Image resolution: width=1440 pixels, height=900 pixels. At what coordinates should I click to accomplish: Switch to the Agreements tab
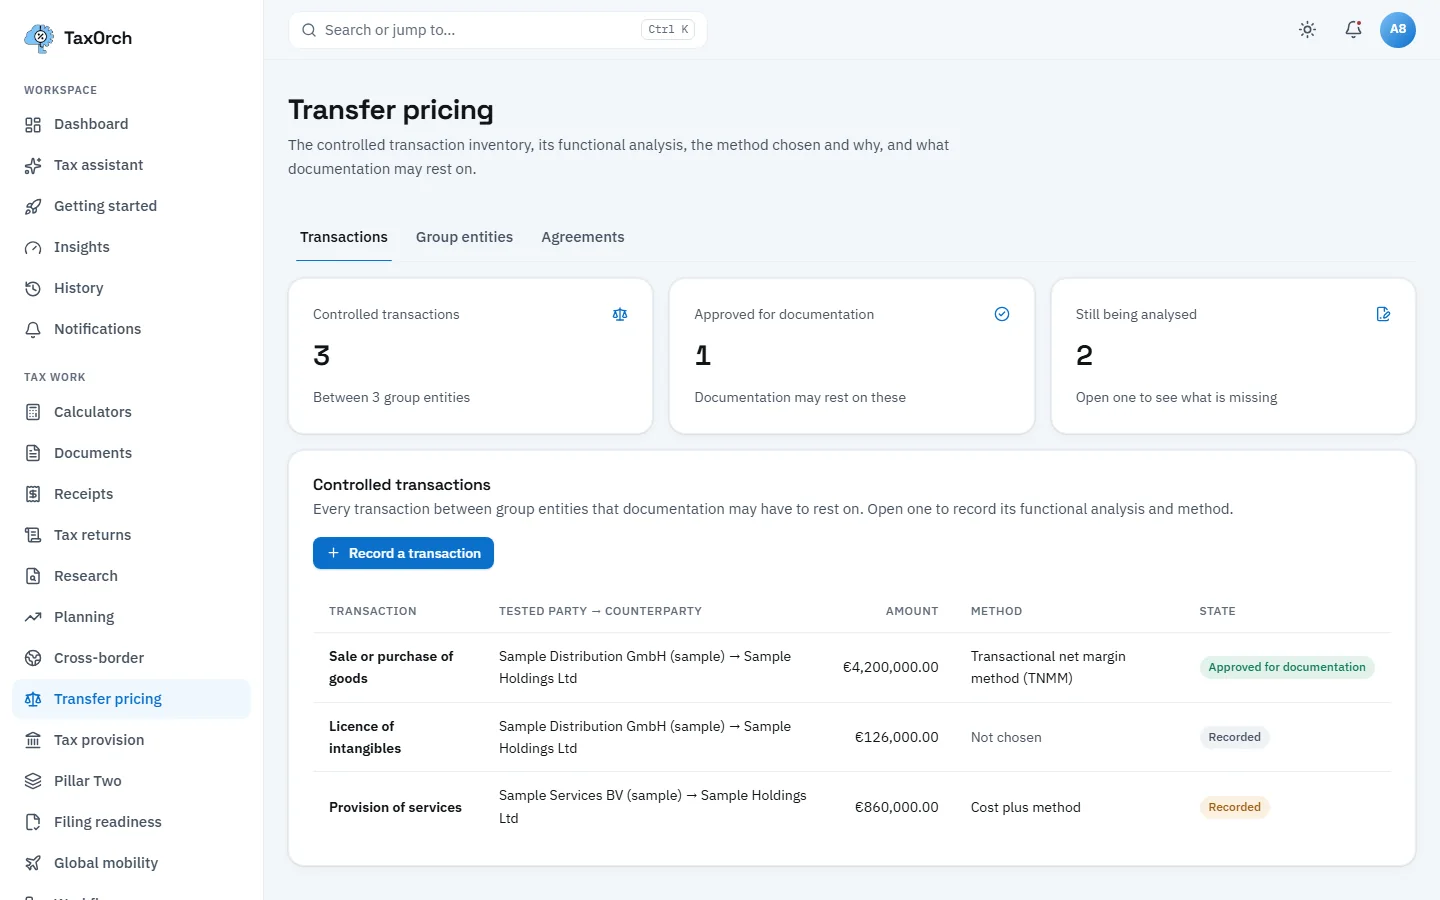[583, 238]
